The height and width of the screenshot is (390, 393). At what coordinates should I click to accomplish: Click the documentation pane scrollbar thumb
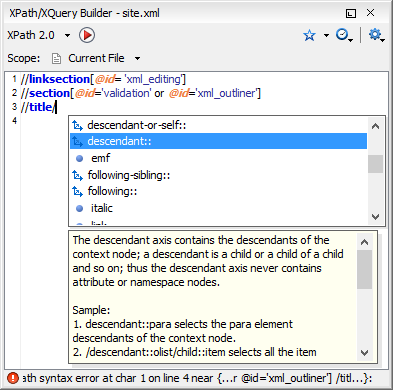point(364,269)
